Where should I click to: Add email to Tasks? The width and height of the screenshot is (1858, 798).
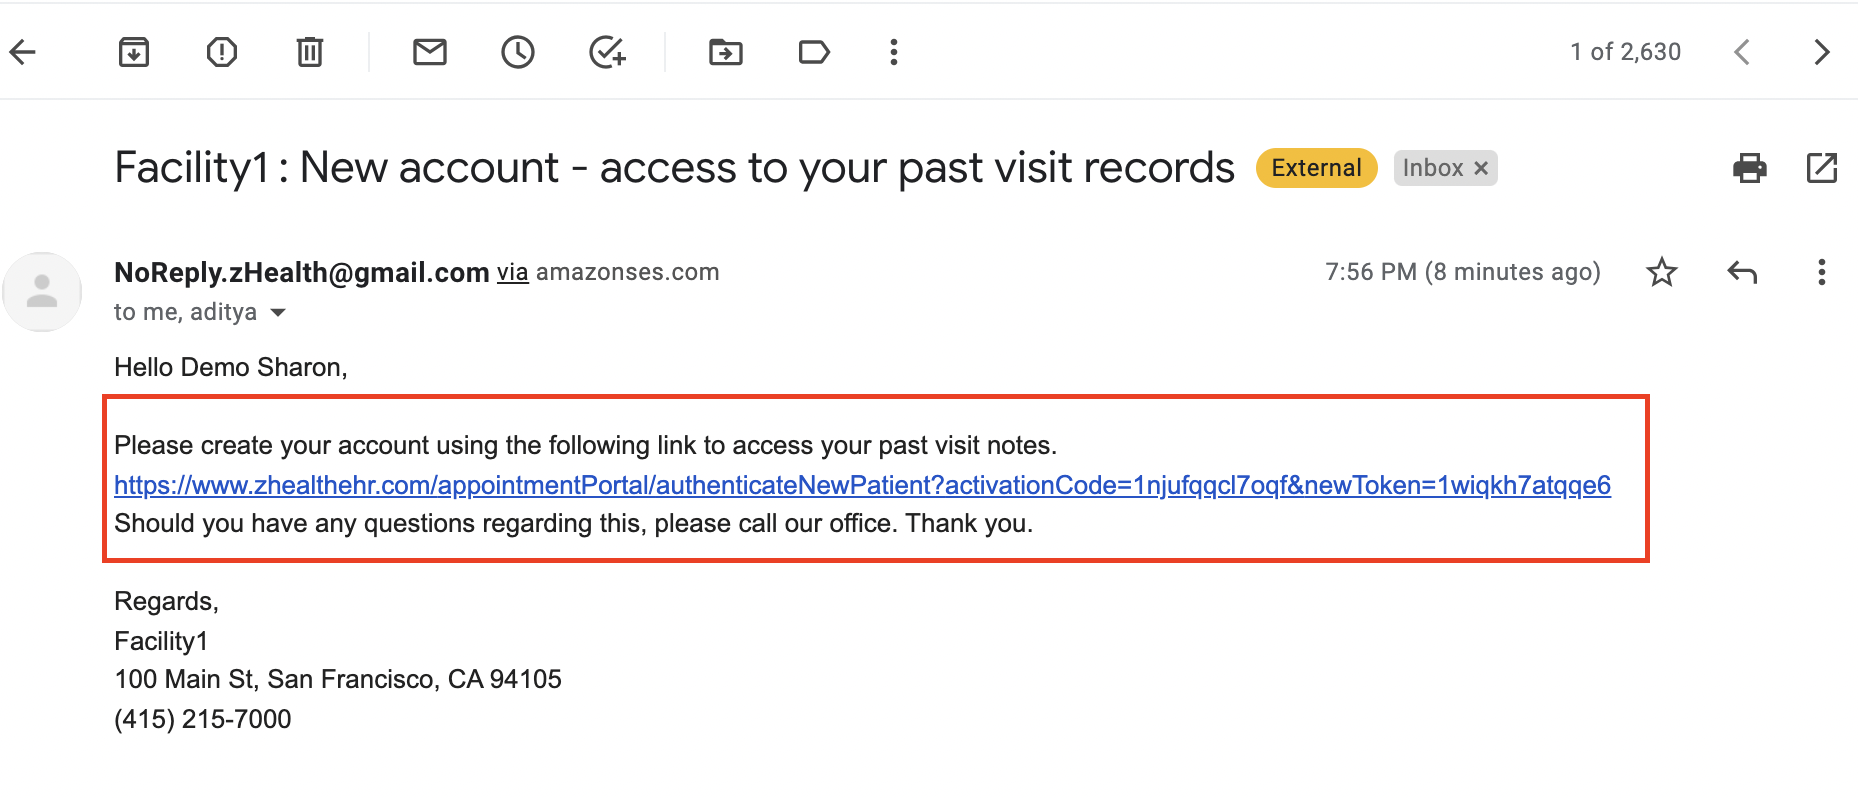point(607,52)
